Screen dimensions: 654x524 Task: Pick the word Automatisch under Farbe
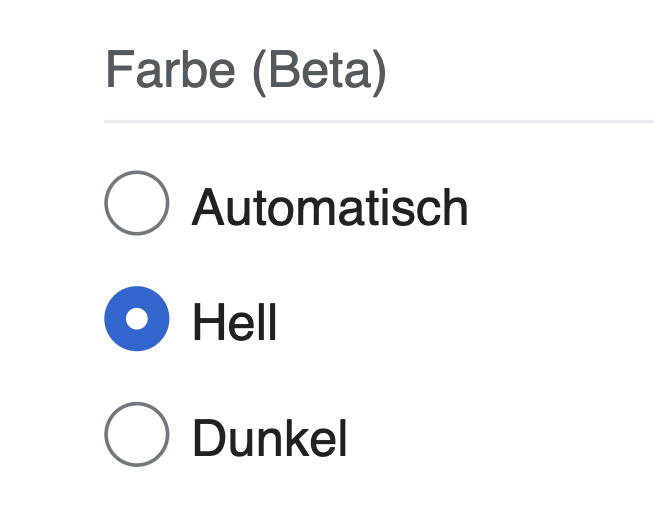330,208
